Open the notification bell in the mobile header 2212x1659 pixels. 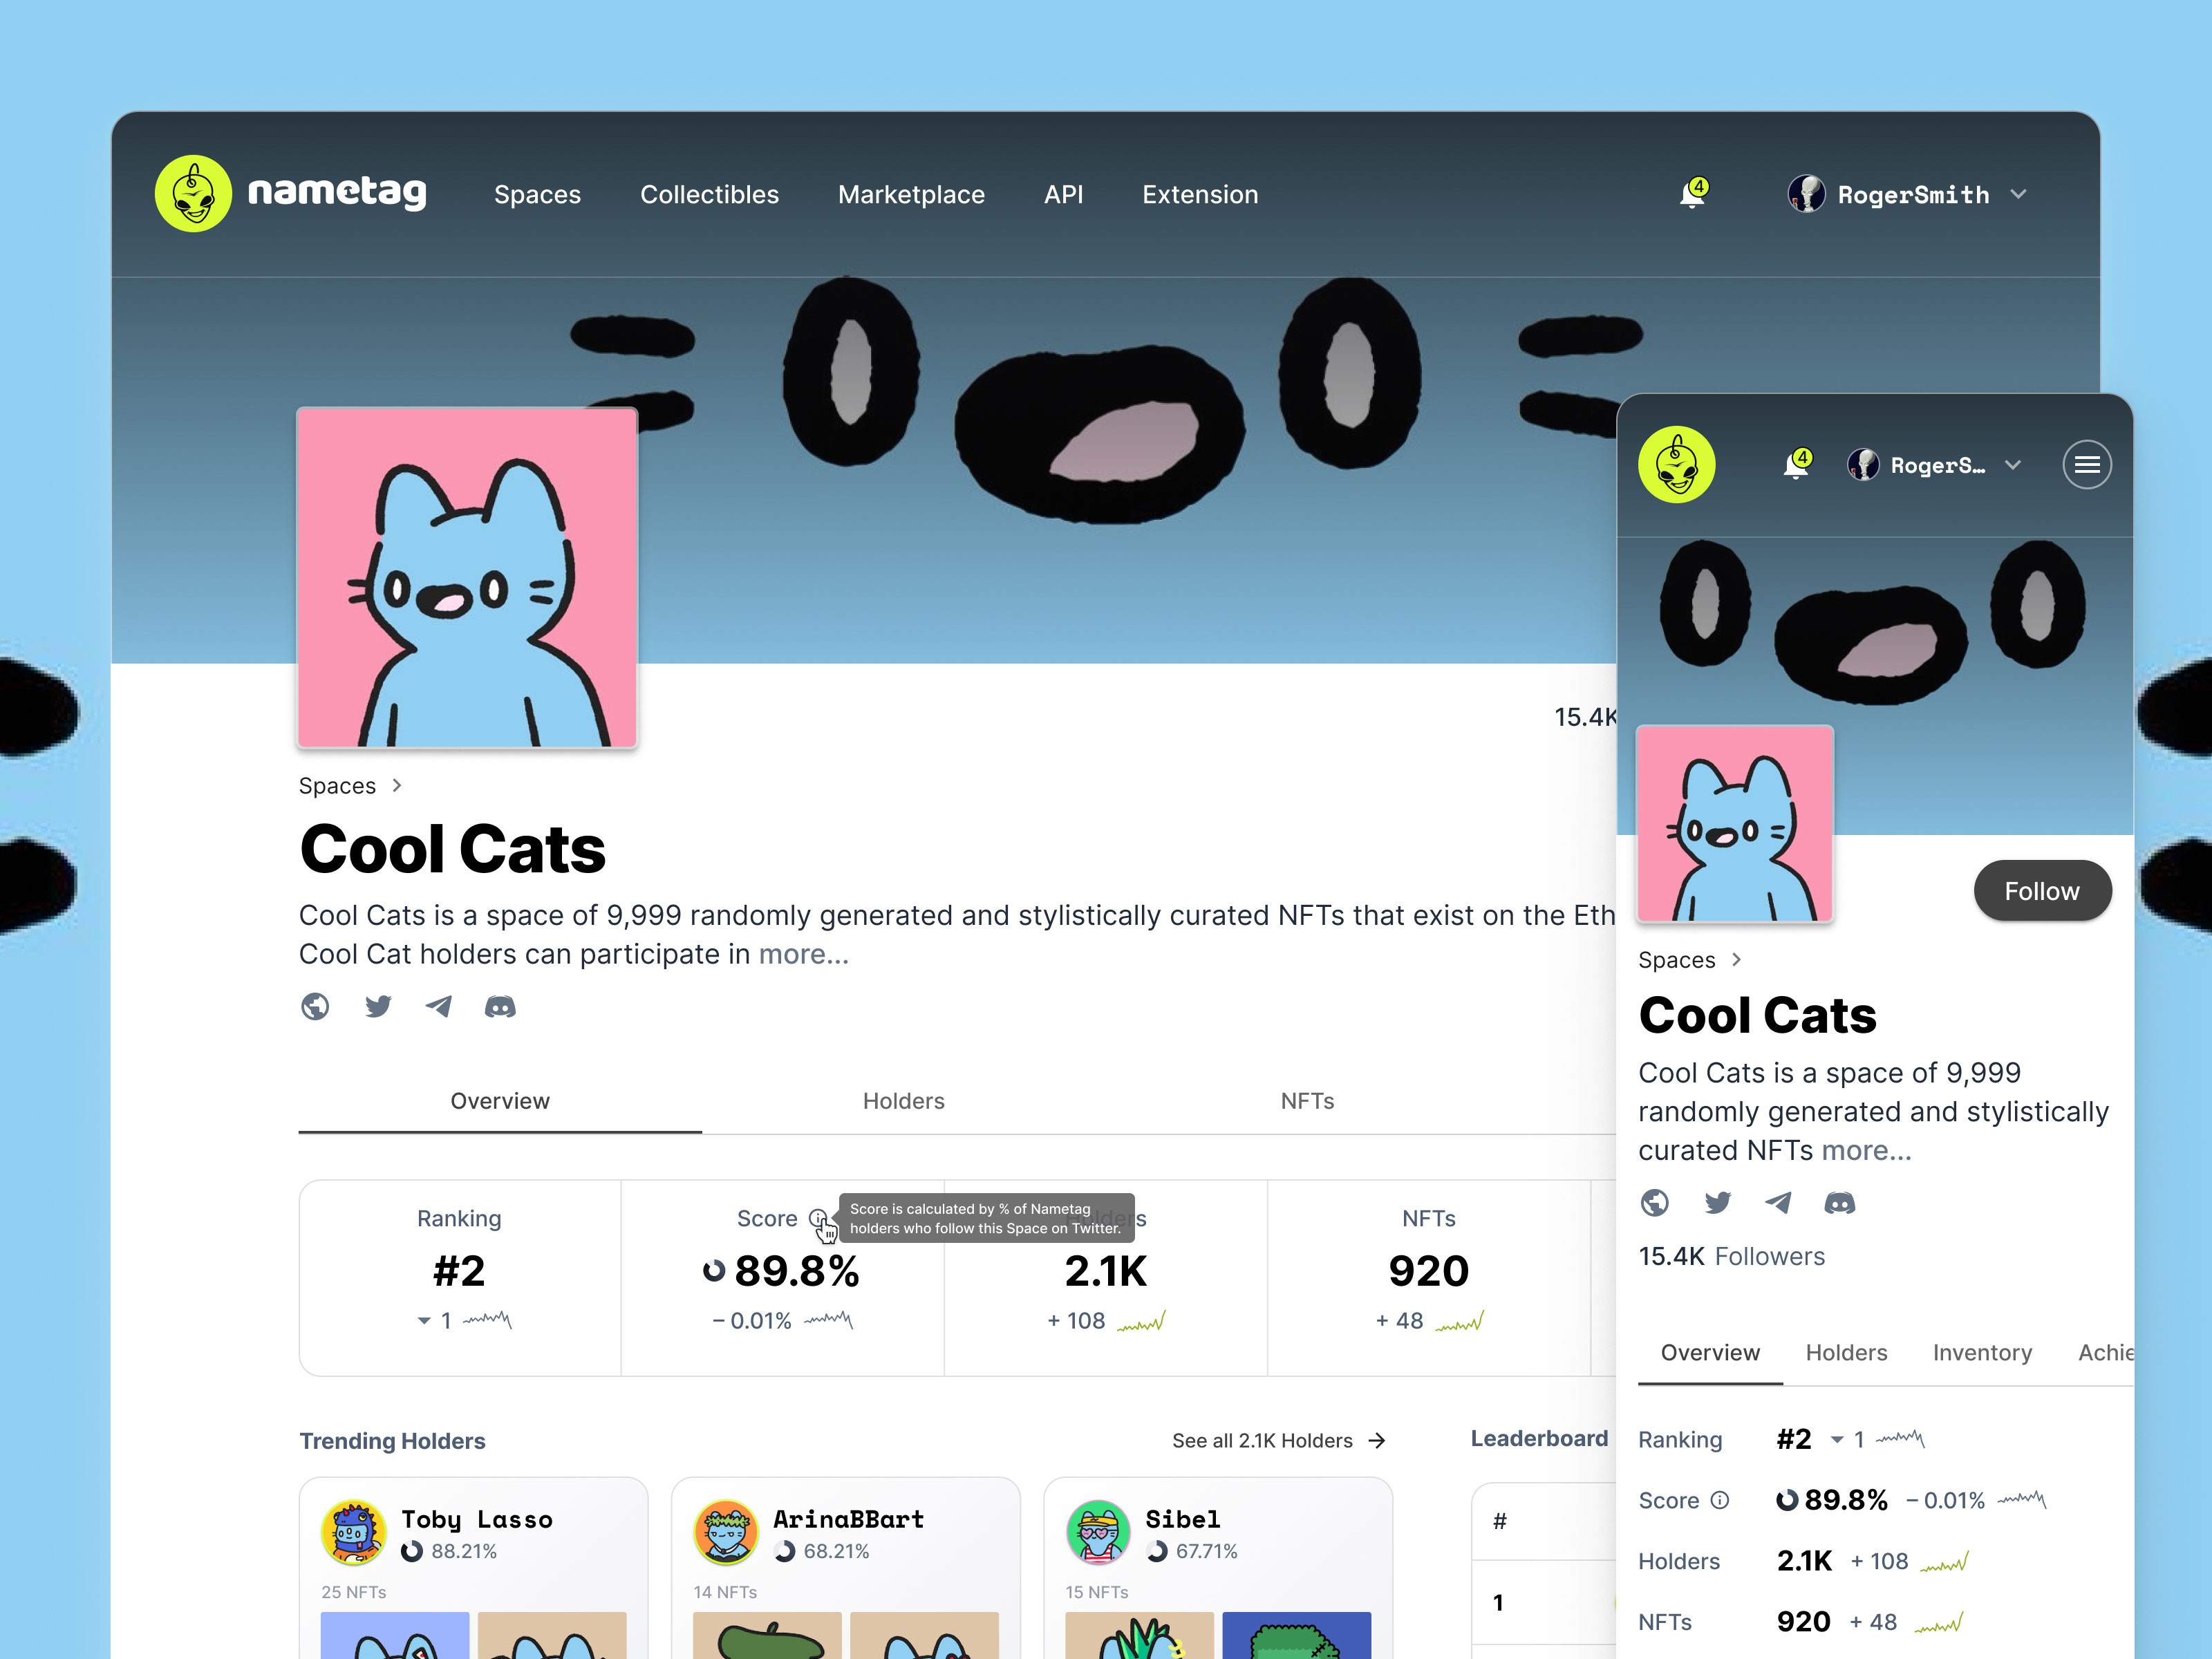point(1797,465)
